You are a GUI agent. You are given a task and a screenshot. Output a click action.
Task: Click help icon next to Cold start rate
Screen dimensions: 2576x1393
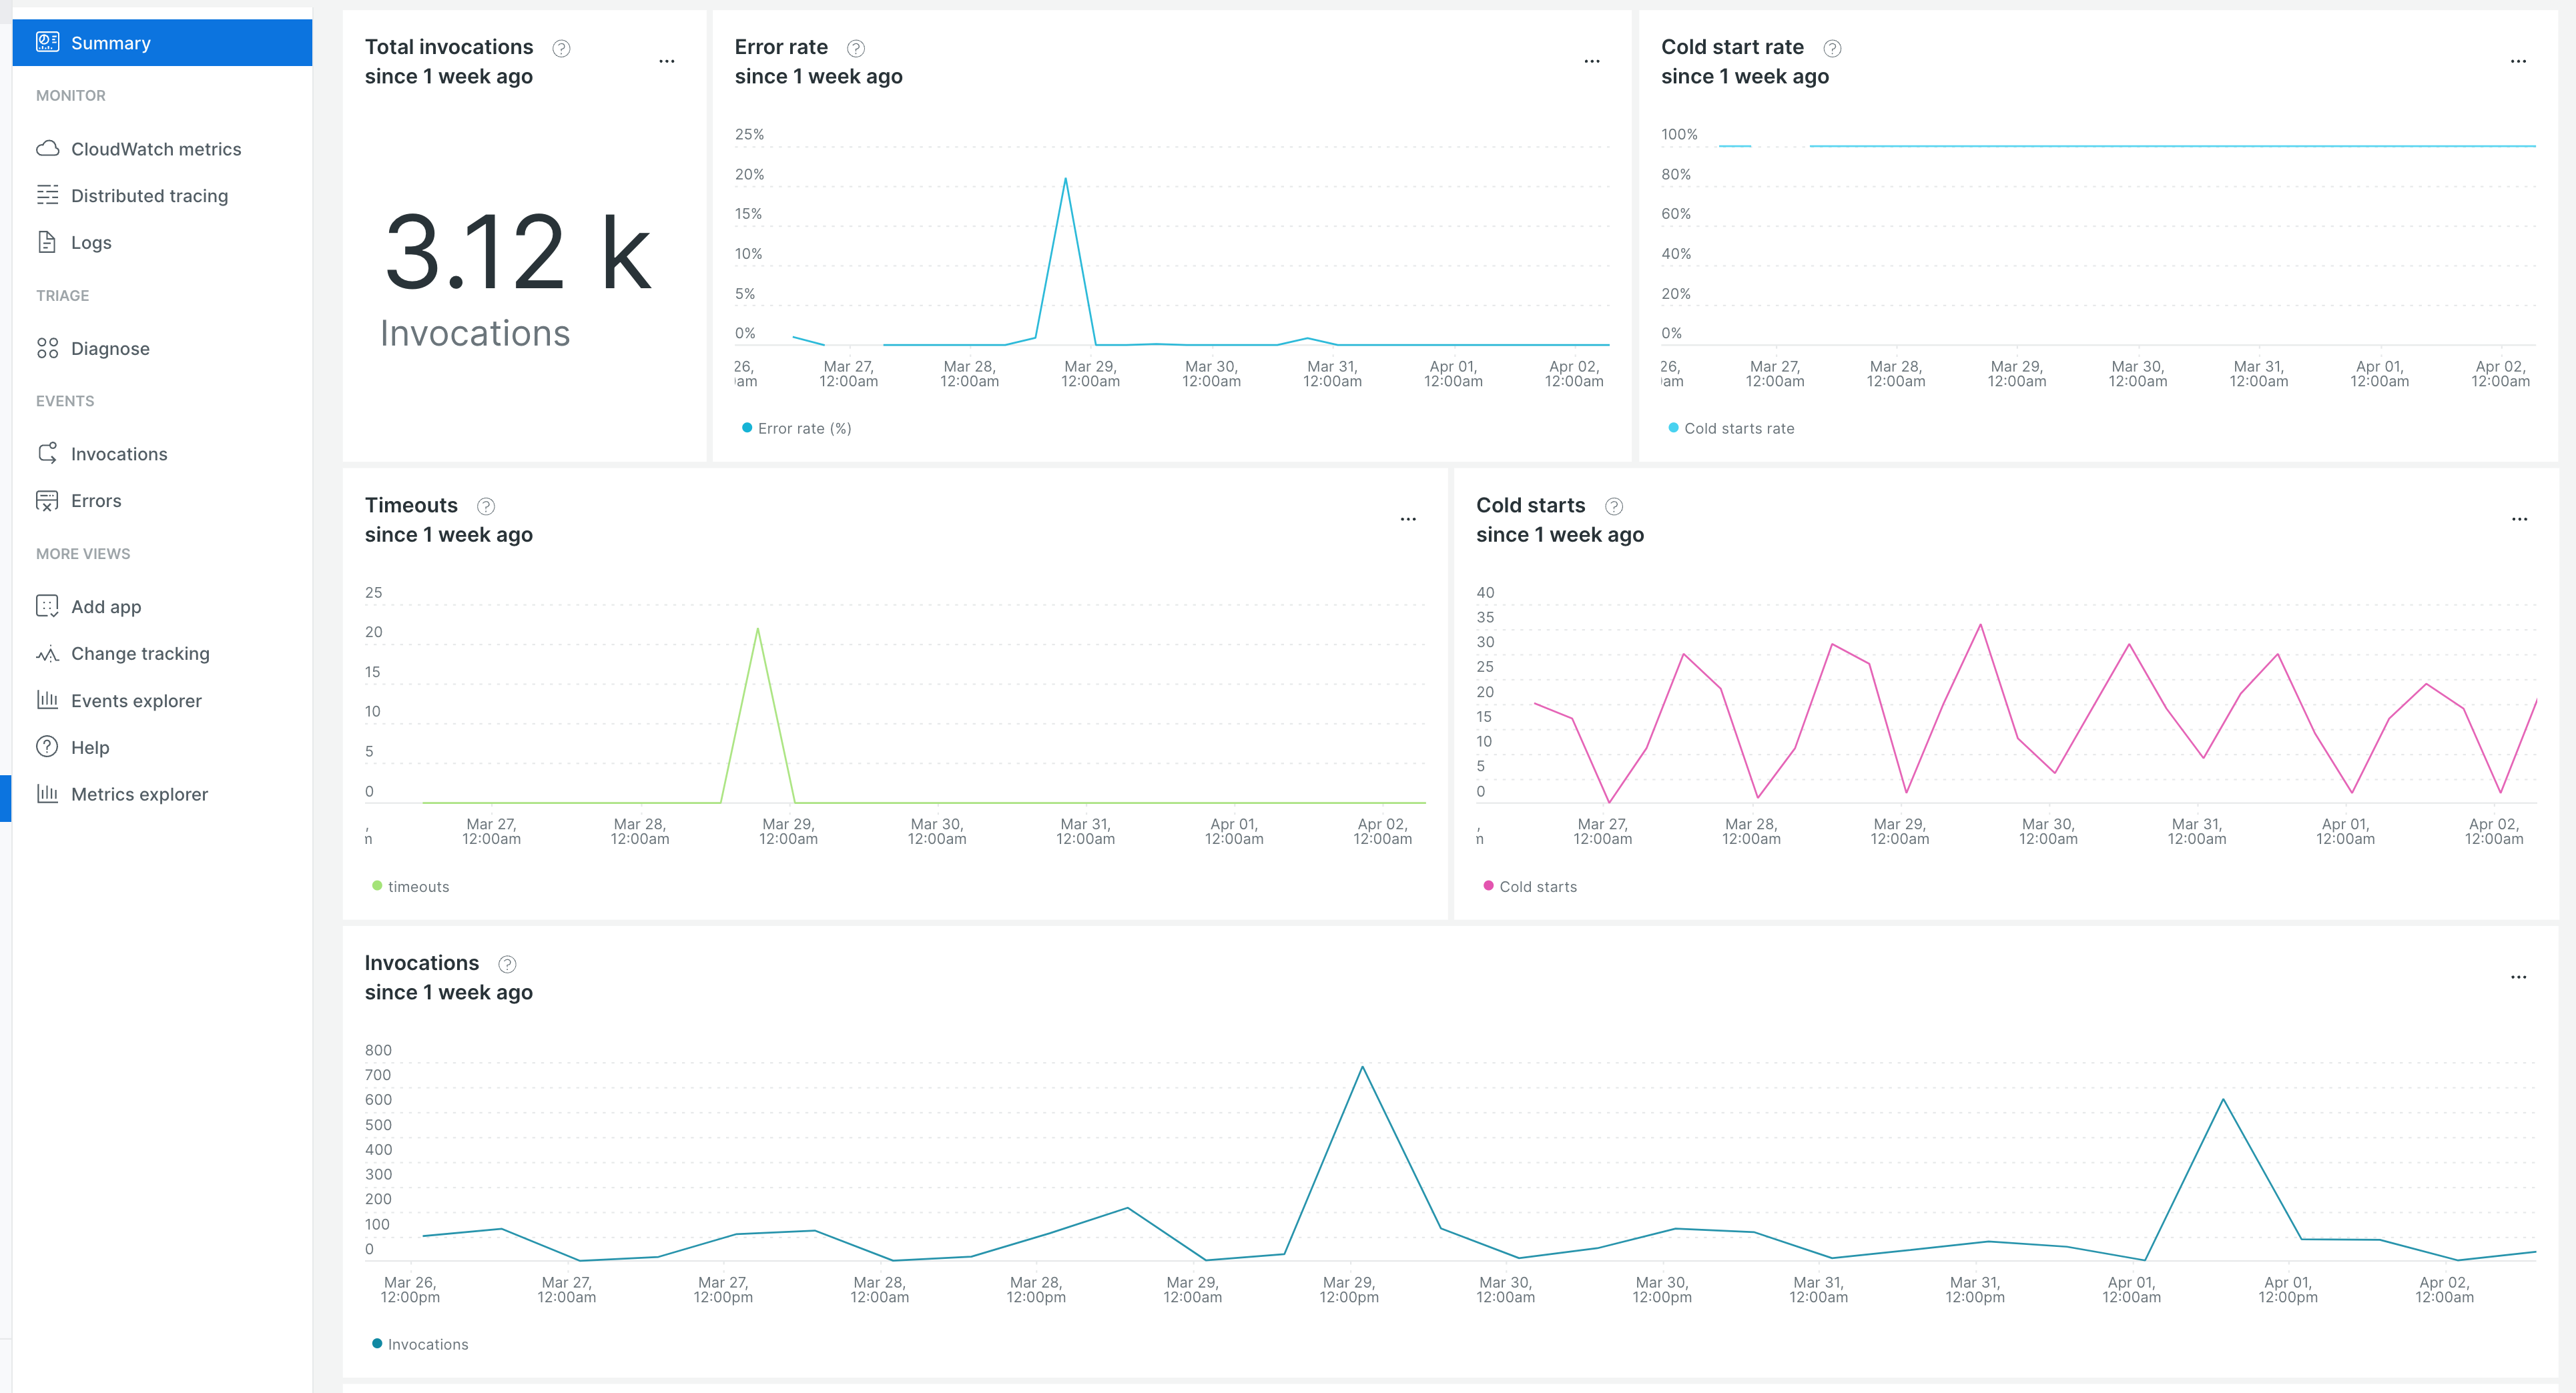[x=1832, y=48]
